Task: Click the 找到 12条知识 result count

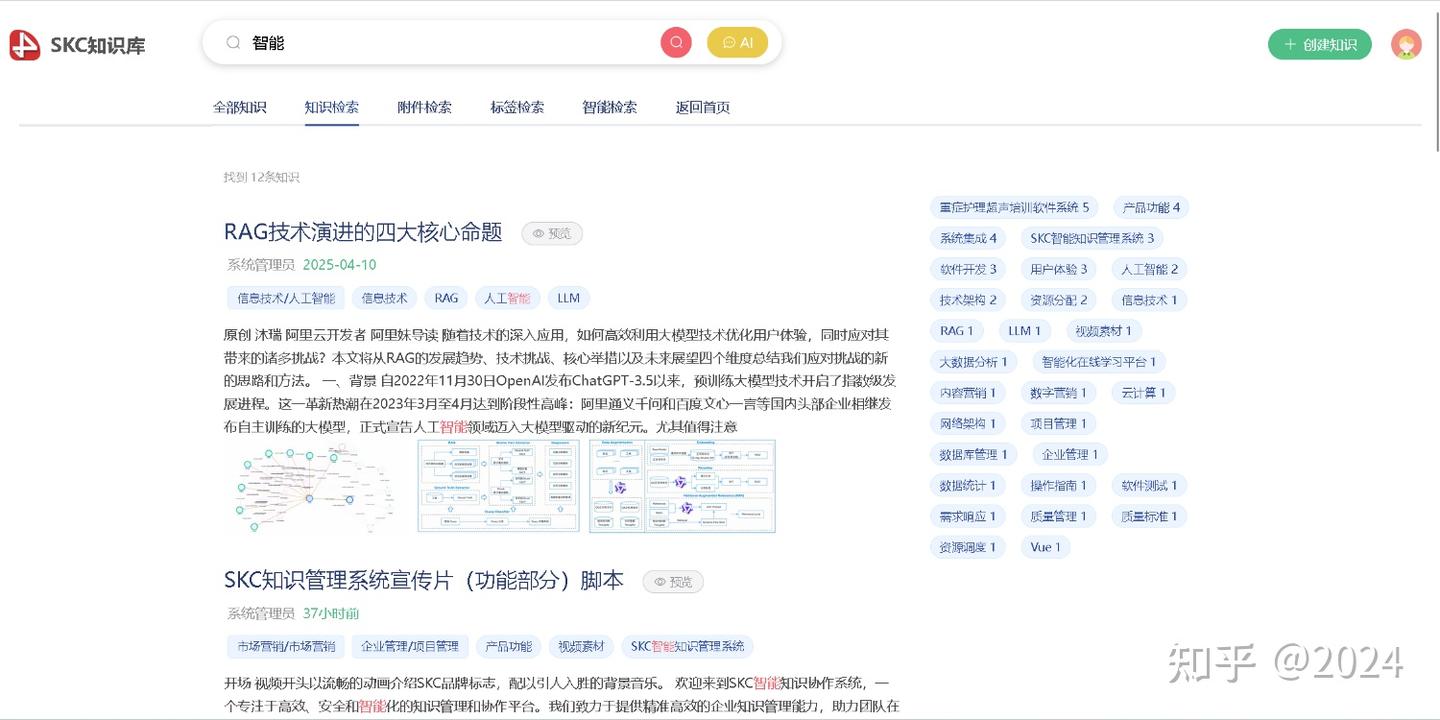Action: (x=262, y=178)
